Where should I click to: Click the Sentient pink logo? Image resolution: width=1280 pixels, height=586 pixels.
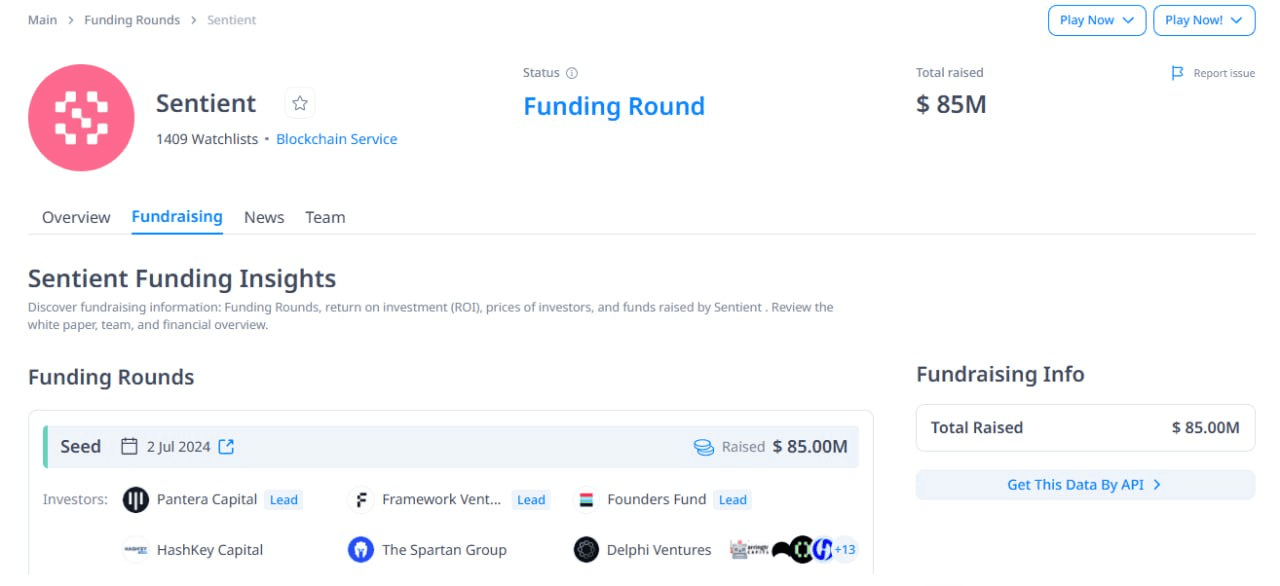coord(81,118)
